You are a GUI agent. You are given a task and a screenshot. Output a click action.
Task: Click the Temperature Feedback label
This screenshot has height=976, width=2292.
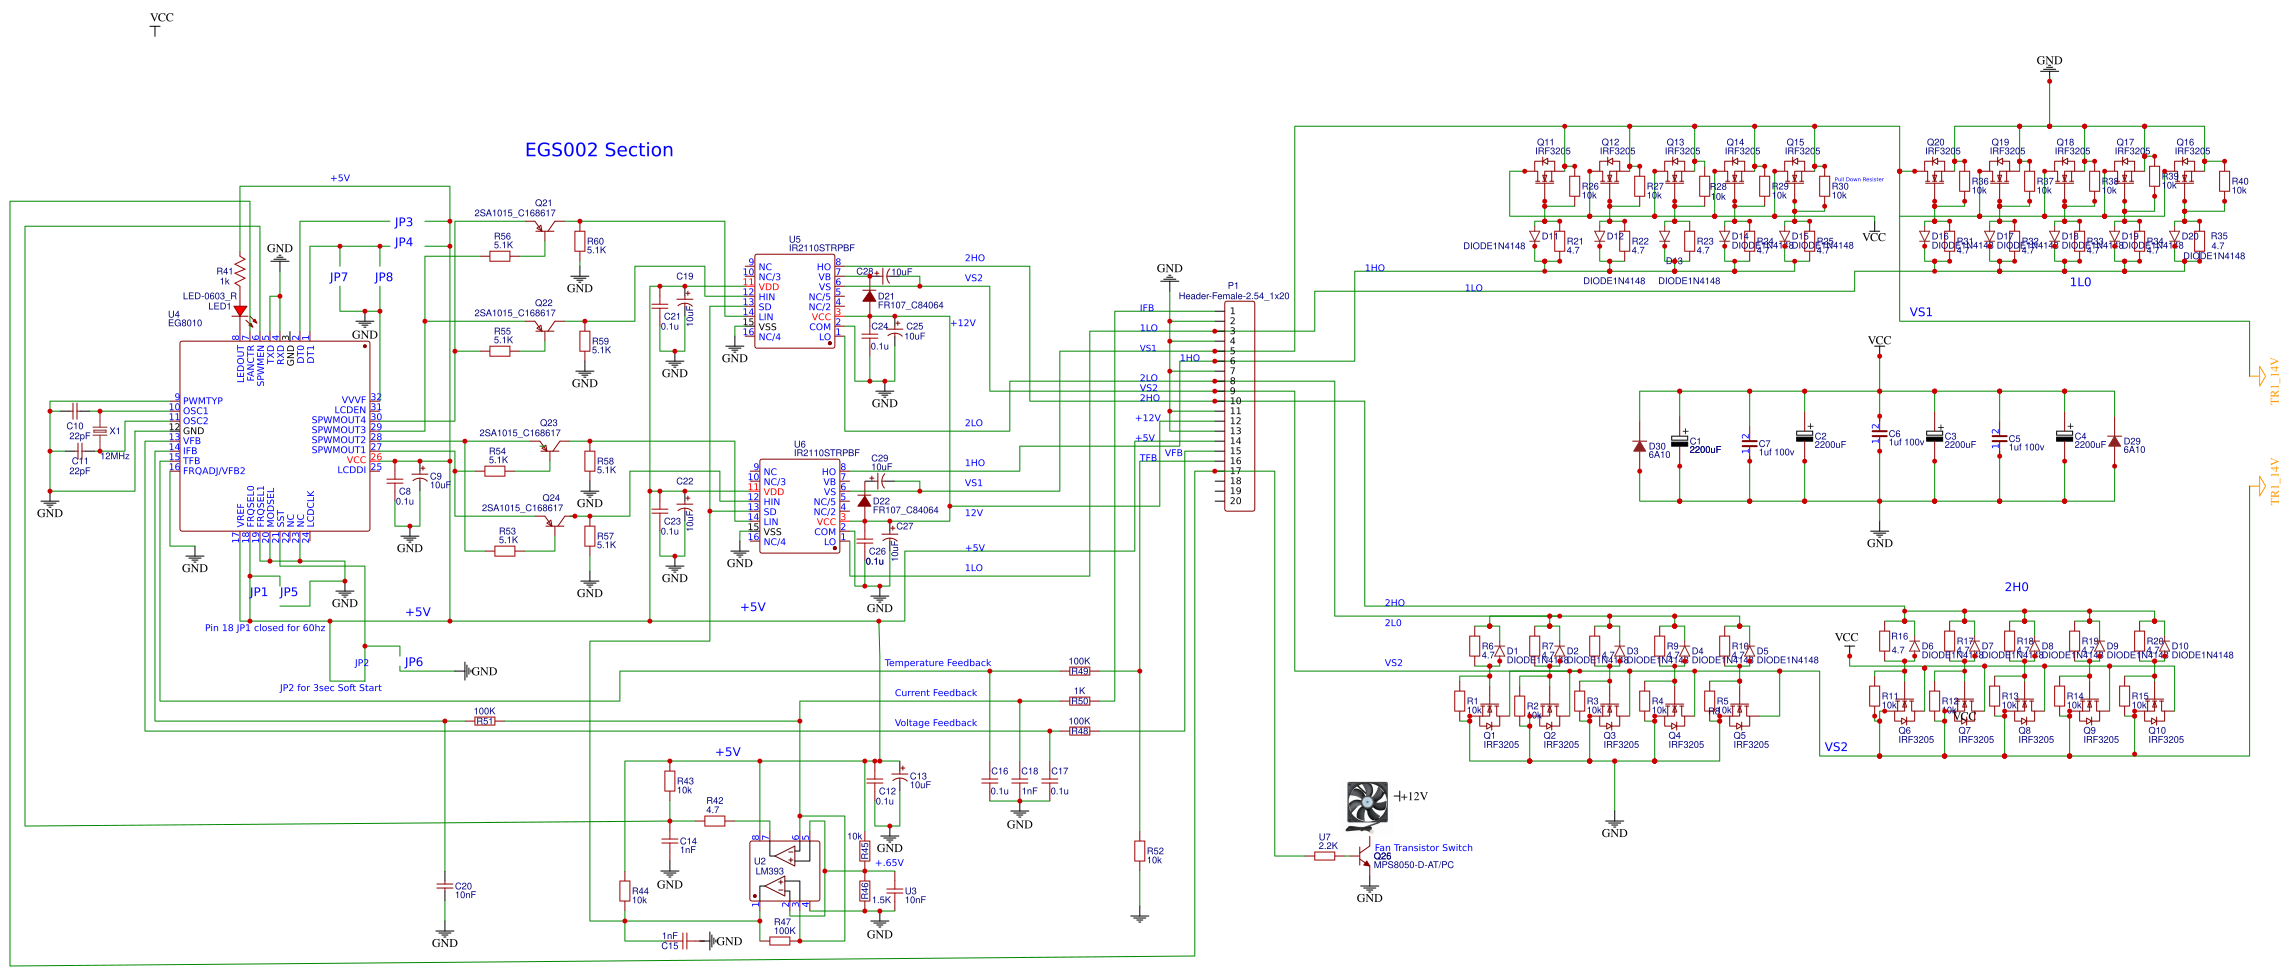coord(937,663)
